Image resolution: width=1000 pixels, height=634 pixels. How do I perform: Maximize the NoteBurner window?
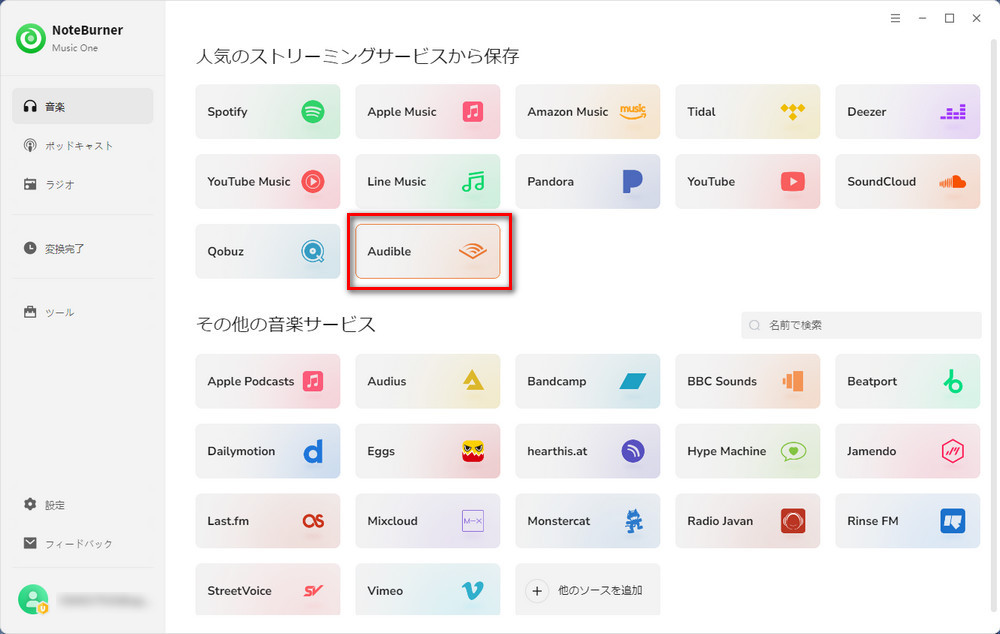[949, 18]
